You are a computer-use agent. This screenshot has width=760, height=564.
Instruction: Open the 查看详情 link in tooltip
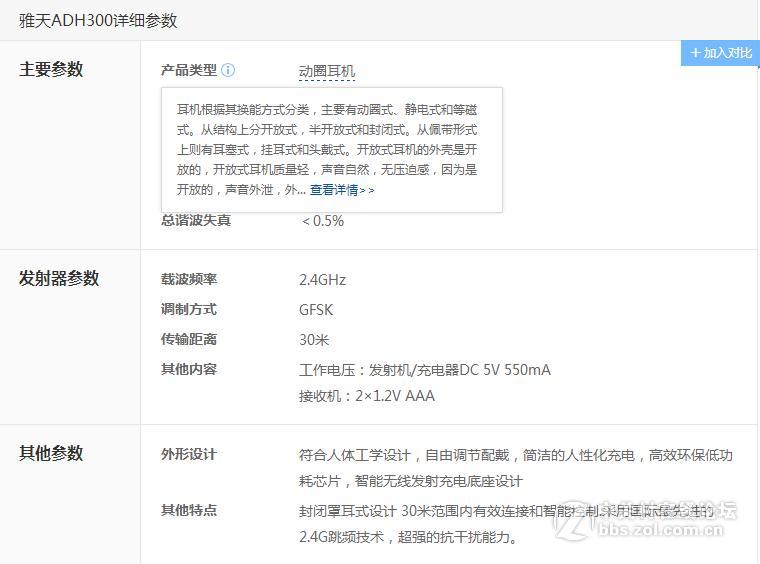[342, 190]
